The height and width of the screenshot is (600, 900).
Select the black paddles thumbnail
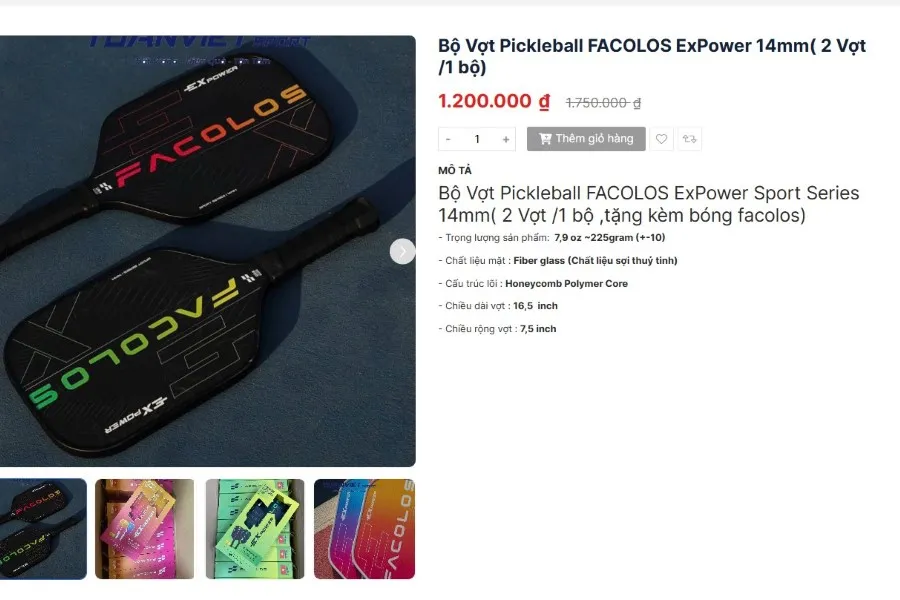[43, 529]
